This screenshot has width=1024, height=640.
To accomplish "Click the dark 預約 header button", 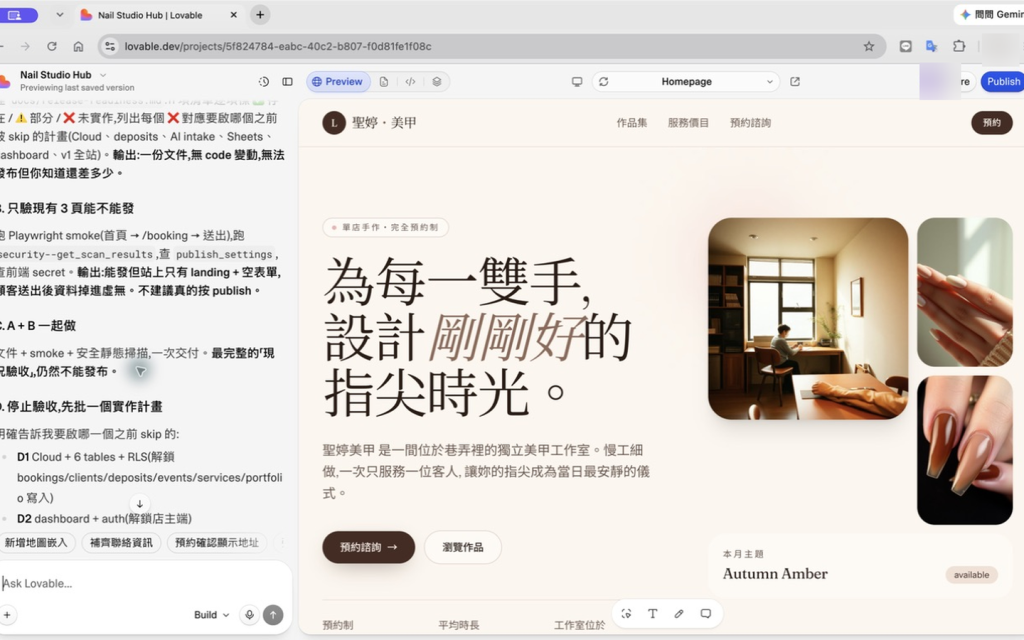I will point(991,123).
